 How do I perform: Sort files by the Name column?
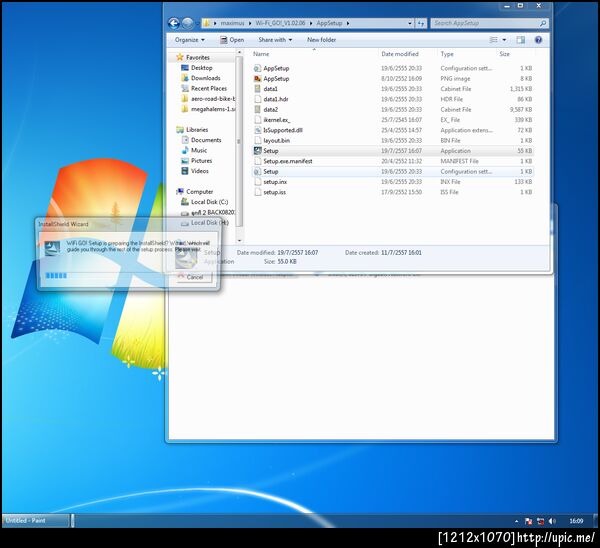261,54
